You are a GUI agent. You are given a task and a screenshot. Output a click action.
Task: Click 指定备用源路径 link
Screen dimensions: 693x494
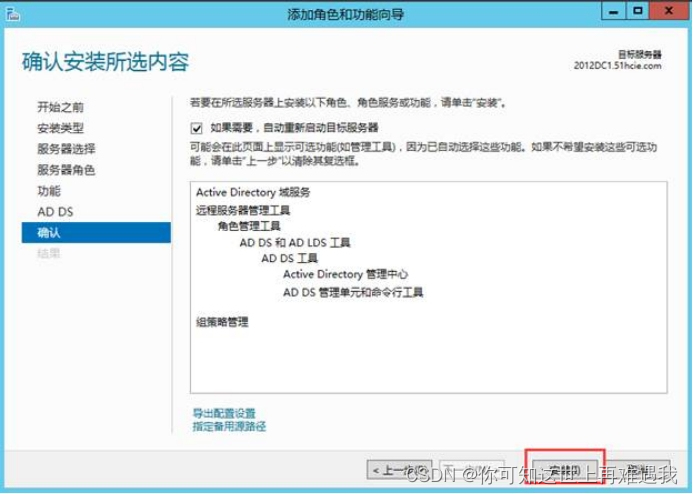click(229, 426)
